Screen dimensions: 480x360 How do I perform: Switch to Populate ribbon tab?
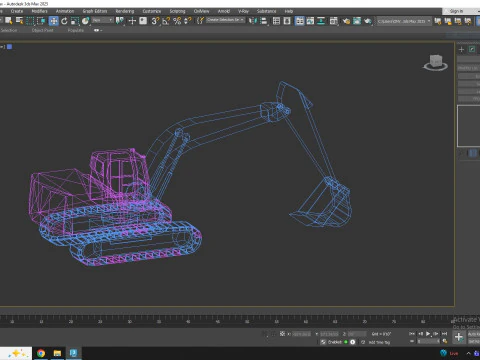[x=76, y=30]
